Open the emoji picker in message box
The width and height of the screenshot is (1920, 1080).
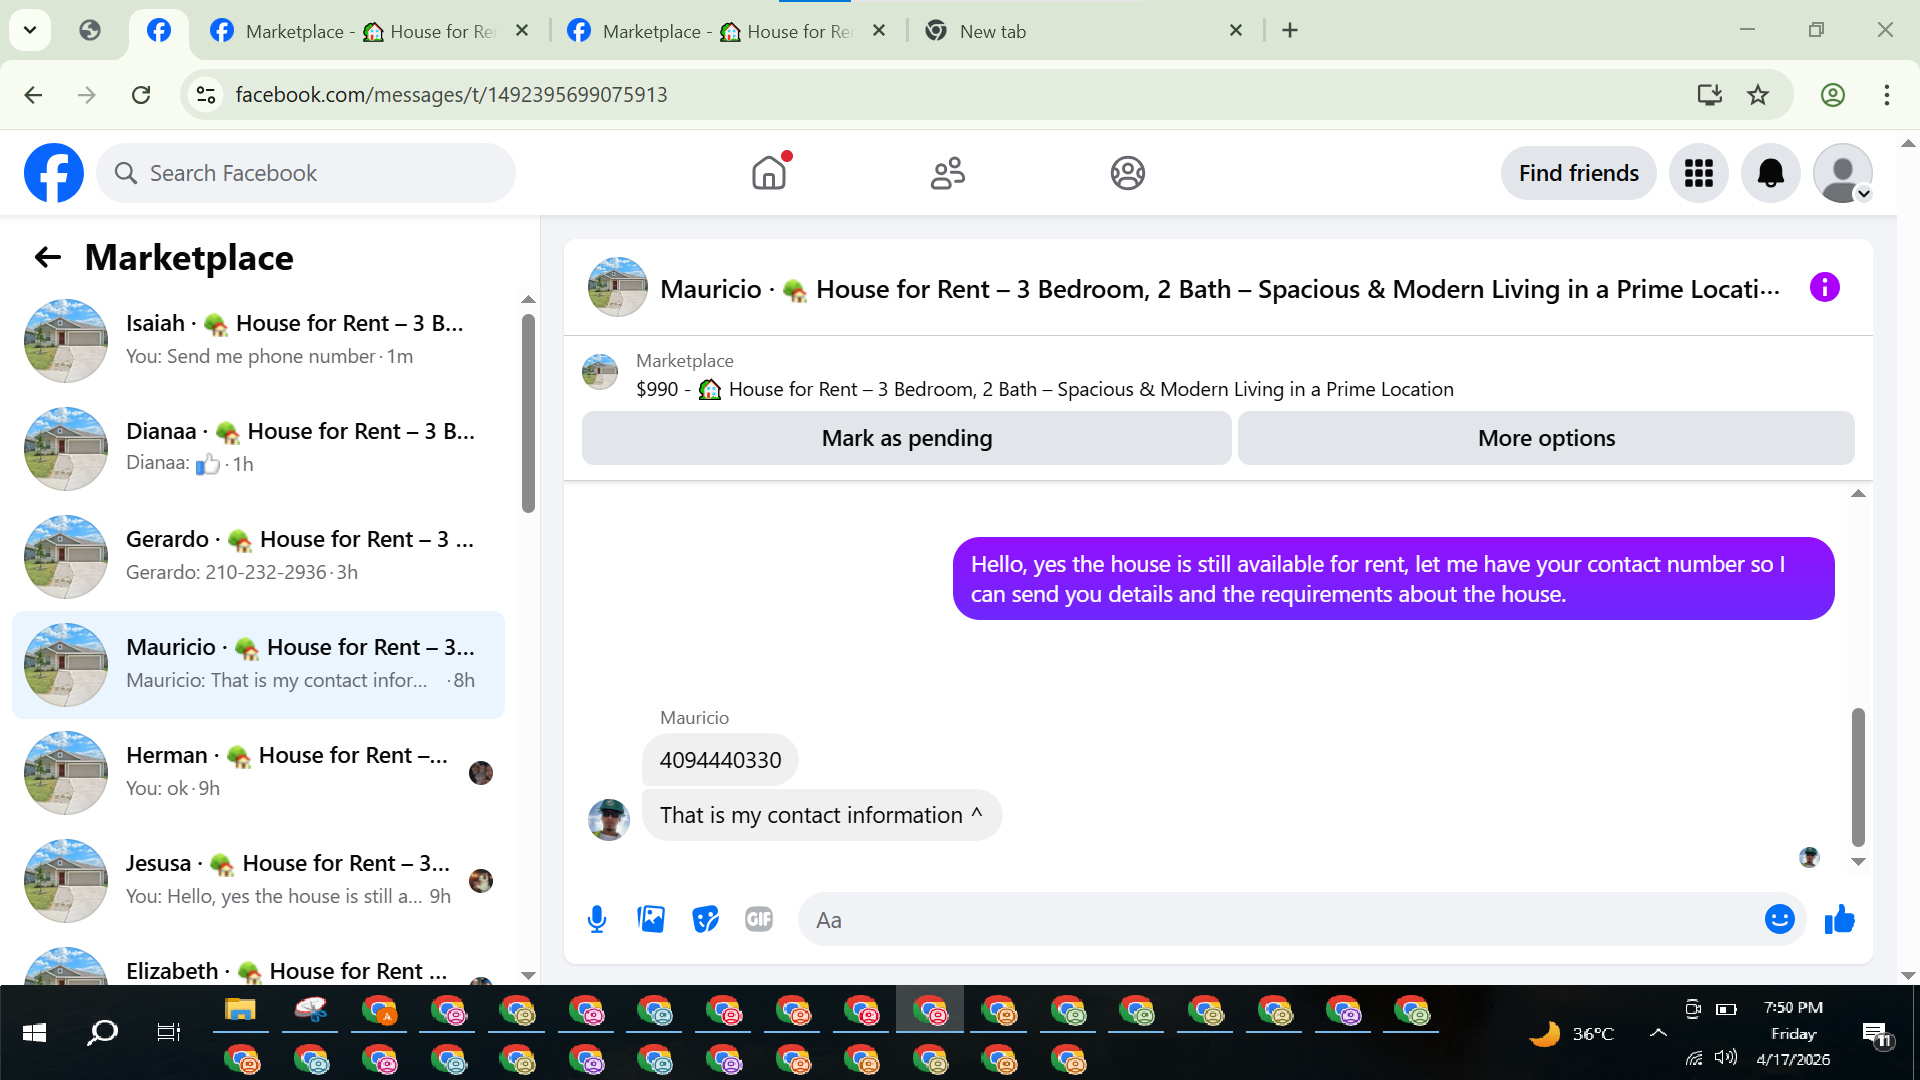point(1779,919)
